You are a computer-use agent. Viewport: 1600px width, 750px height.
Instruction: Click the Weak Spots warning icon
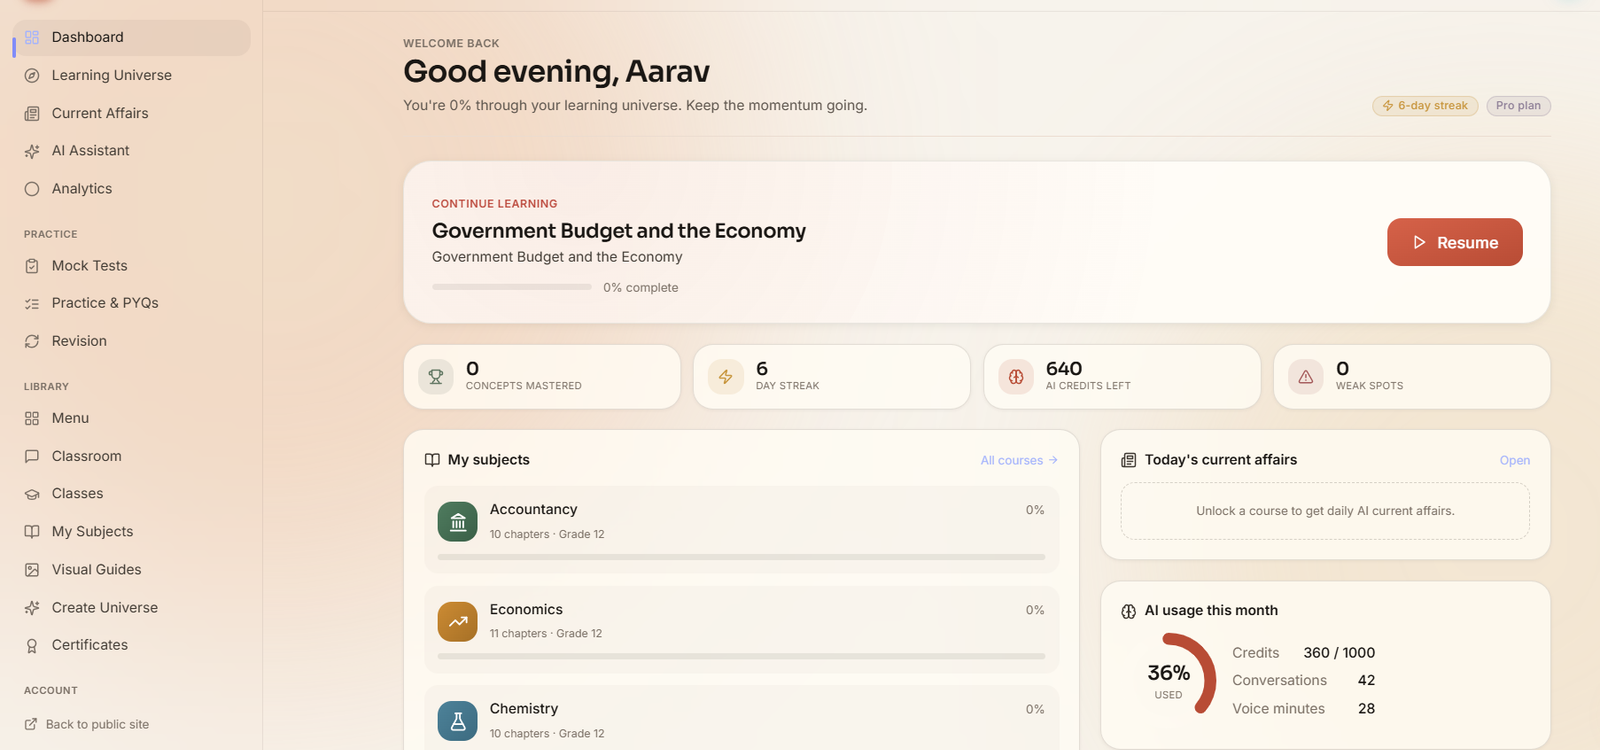point(1306,377)
